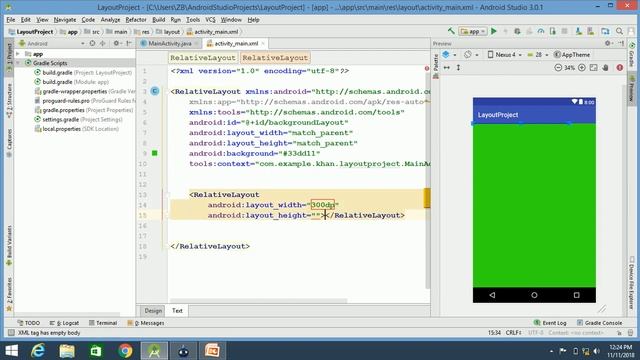640x360 pixels.
Task: Open build.gradle (Project: LayoutProject)
Action: click(x=83, y=73)
